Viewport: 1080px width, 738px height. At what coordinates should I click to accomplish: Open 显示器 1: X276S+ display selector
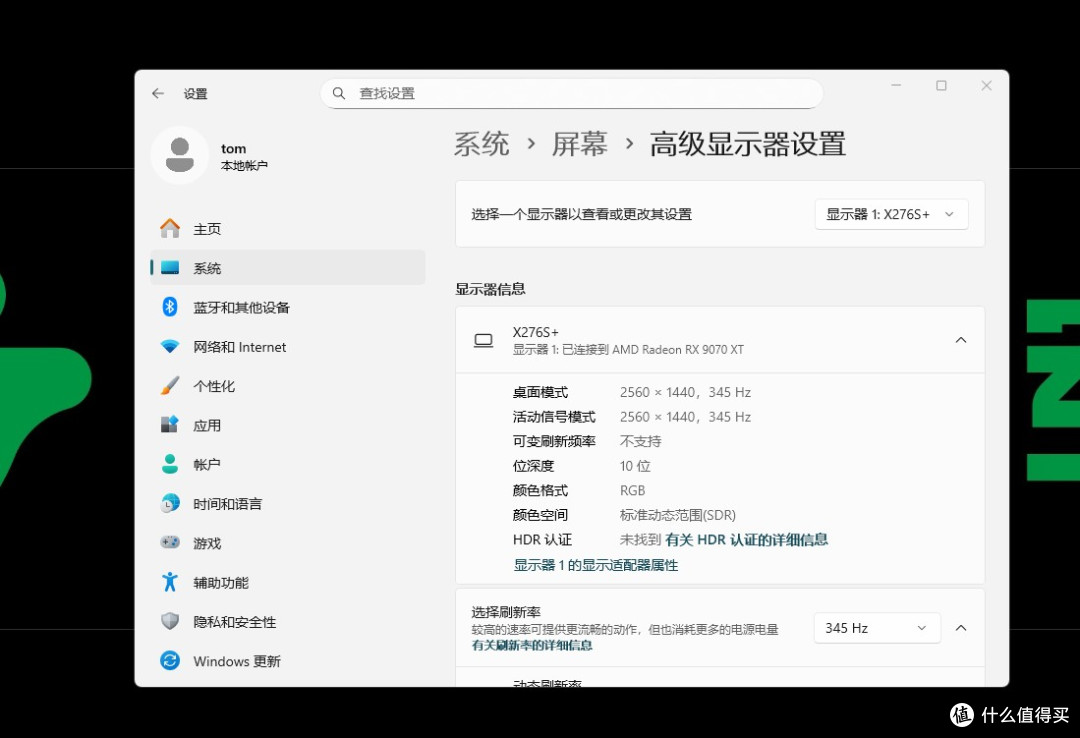(x=891, y=214)
